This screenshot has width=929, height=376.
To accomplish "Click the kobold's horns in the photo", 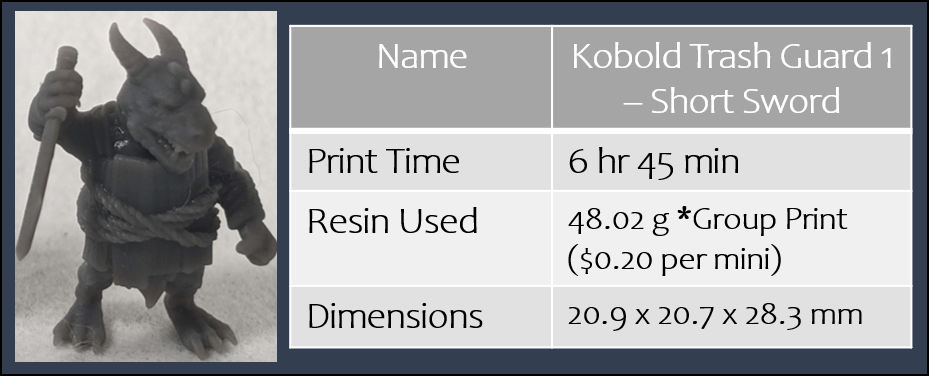I will pyautogui.click(x=149, y=46).
